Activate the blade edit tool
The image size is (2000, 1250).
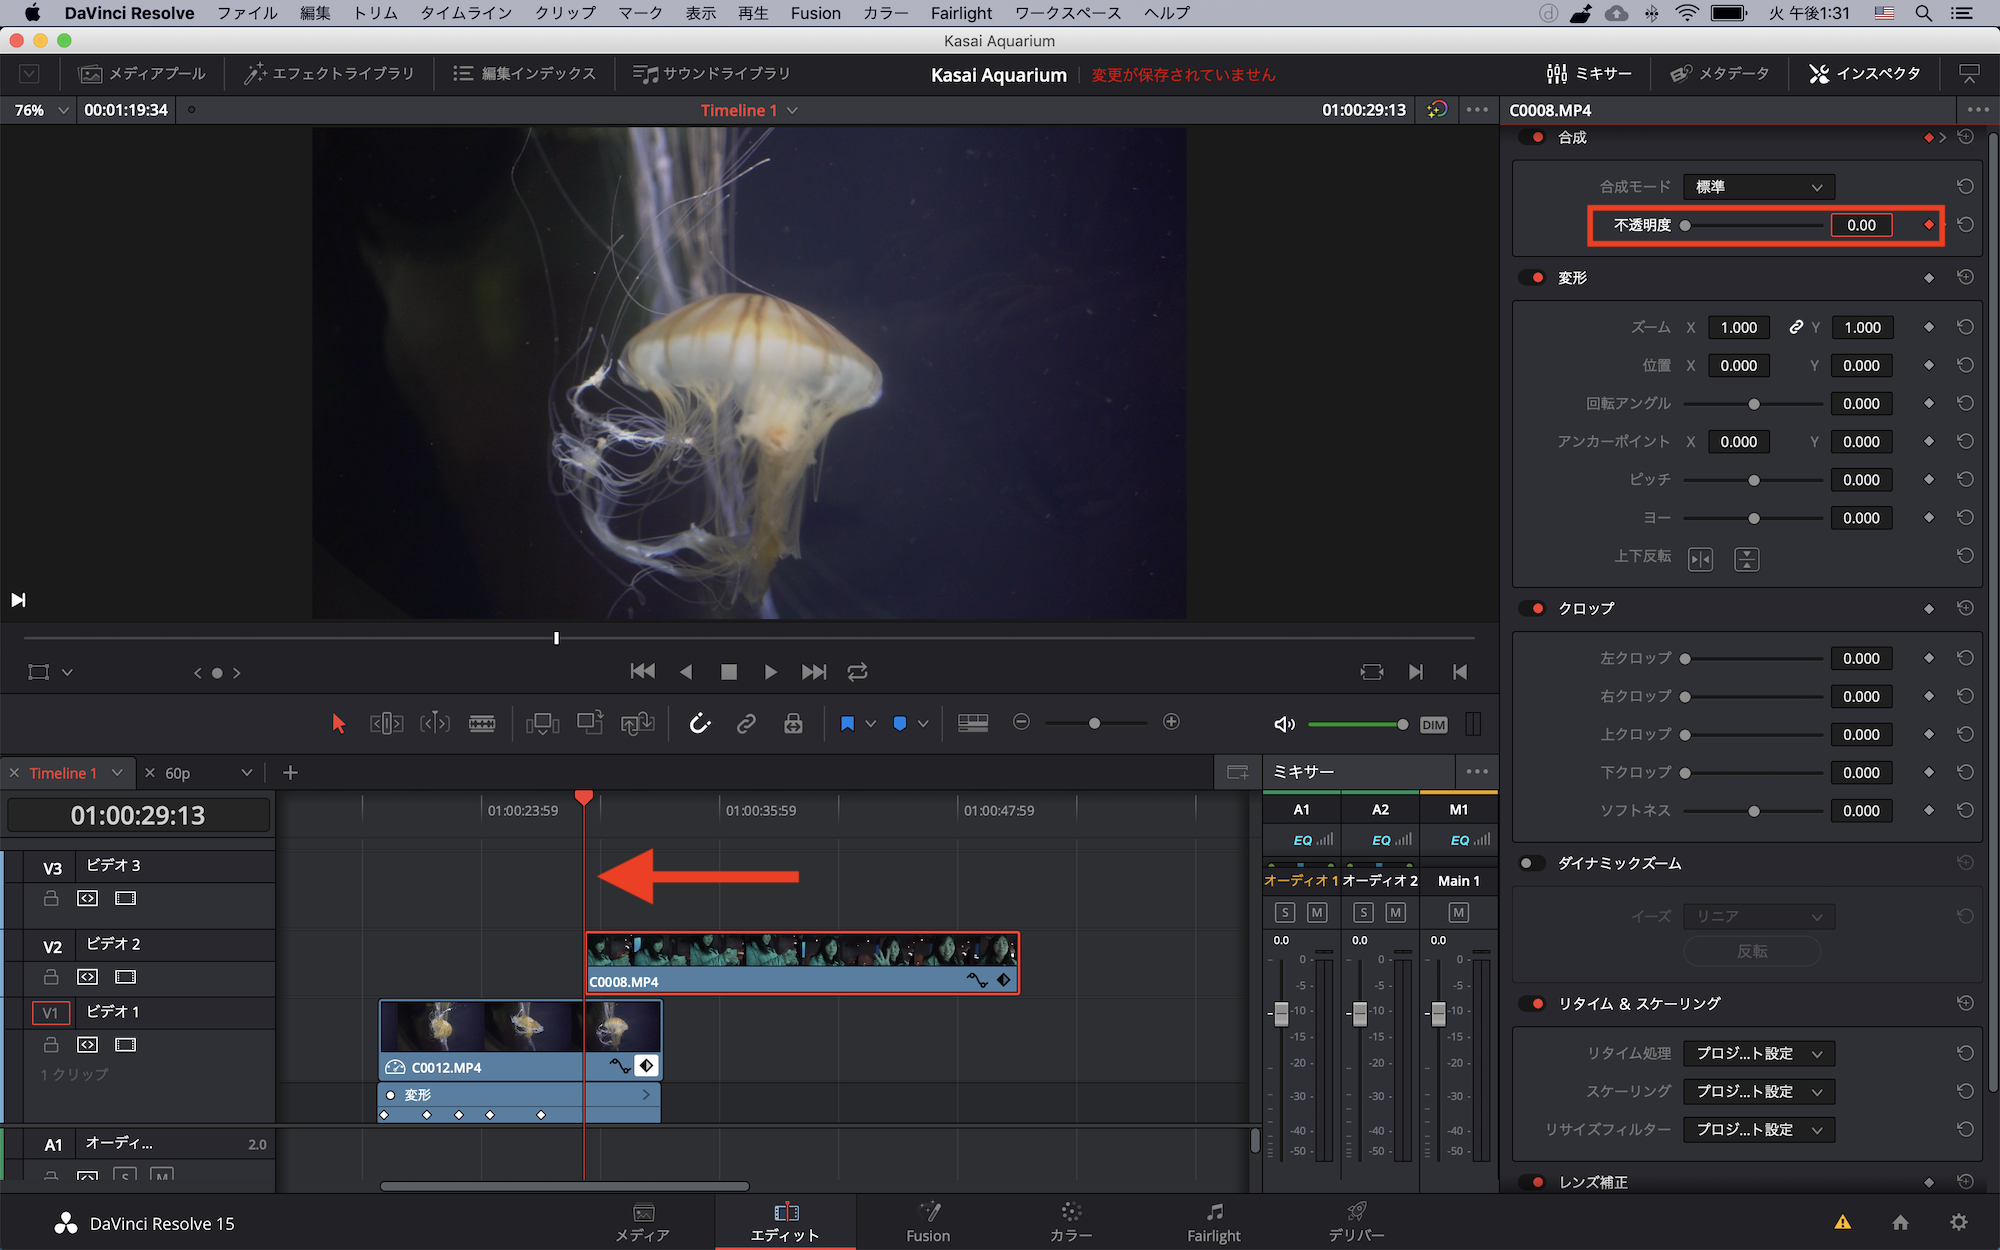click(x=482, y=723)
